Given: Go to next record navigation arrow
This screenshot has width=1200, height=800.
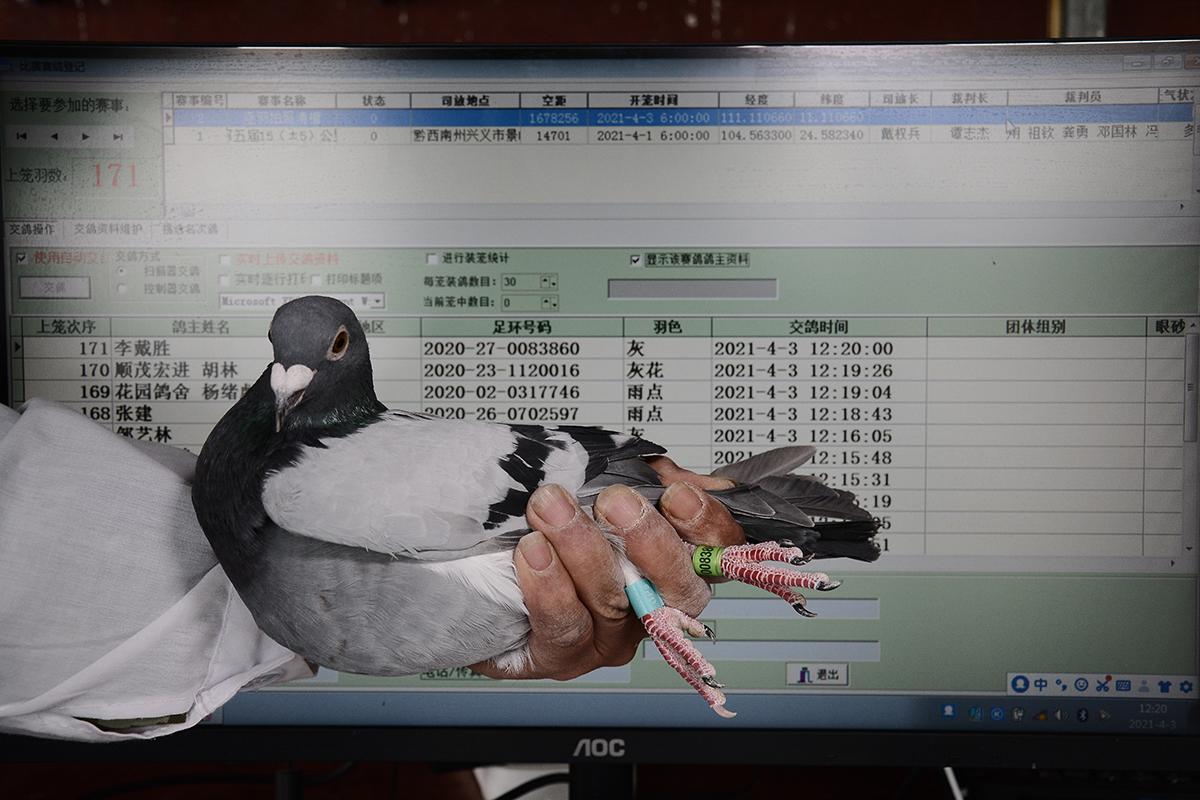Looking at the screenshot, I should pyautogui.click(x=86, y=136).
